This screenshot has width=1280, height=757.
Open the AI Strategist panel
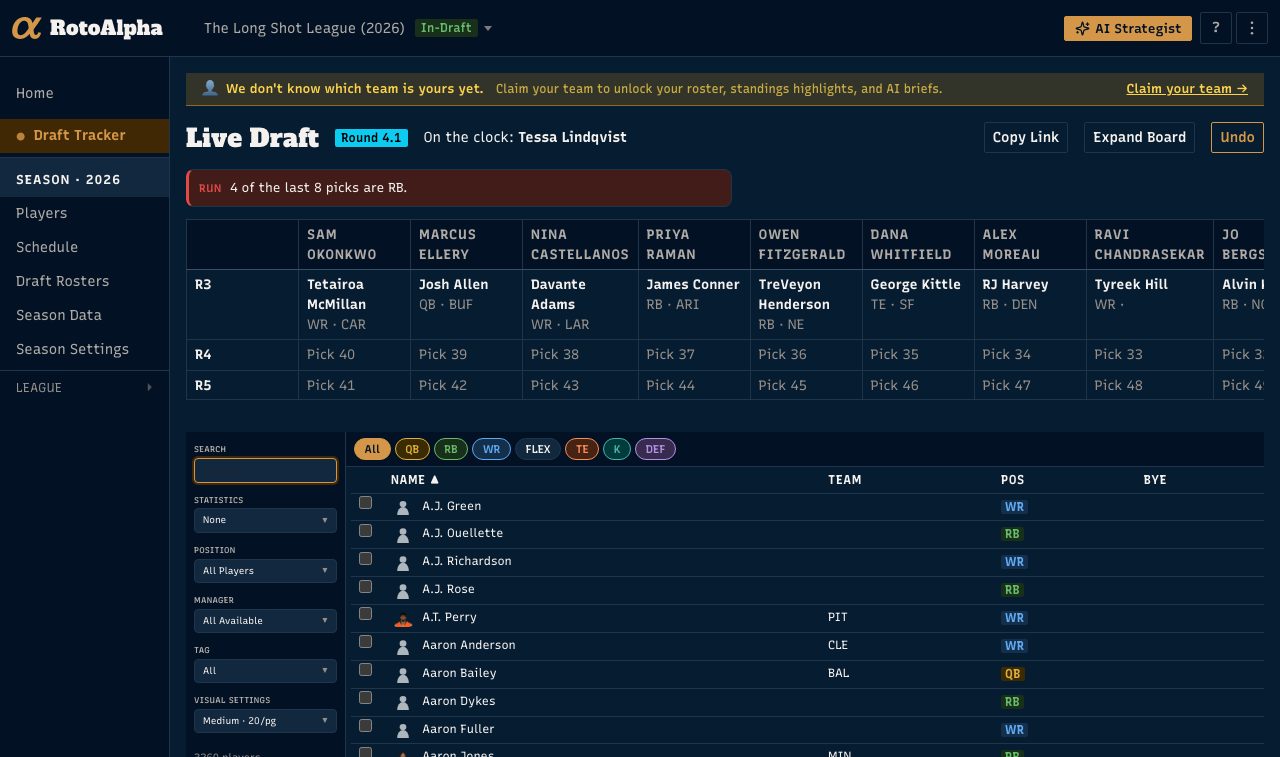pyautogui.click(x=1128, y=28)
